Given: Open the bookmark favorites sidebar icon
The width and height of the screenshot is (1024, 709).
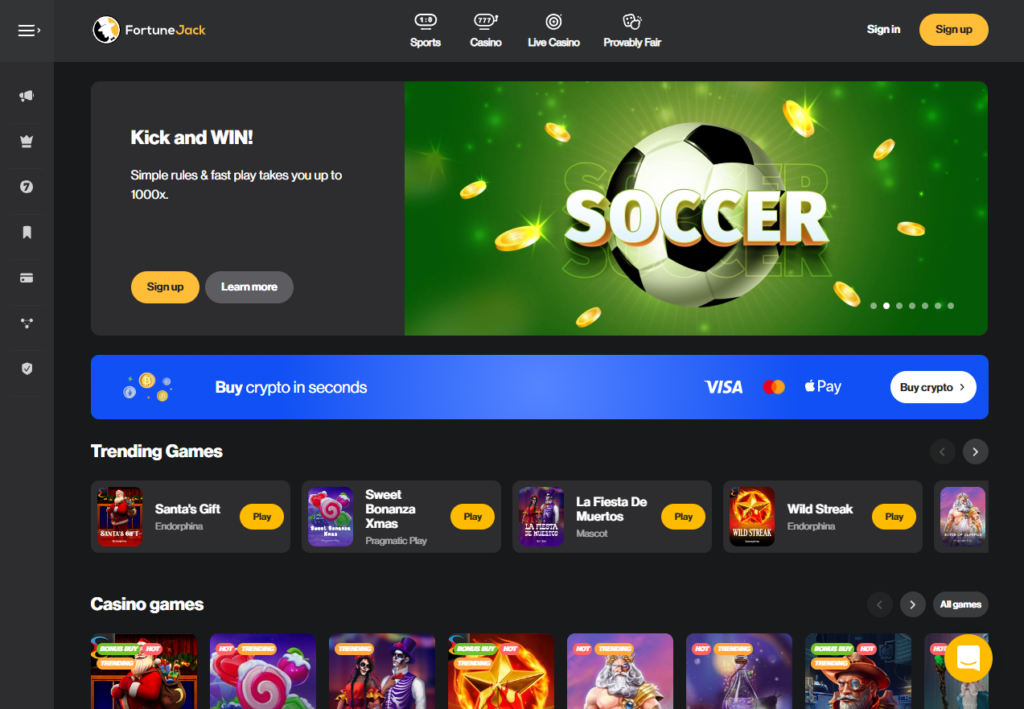Looking at the screenshot, I should pos(27,232).
